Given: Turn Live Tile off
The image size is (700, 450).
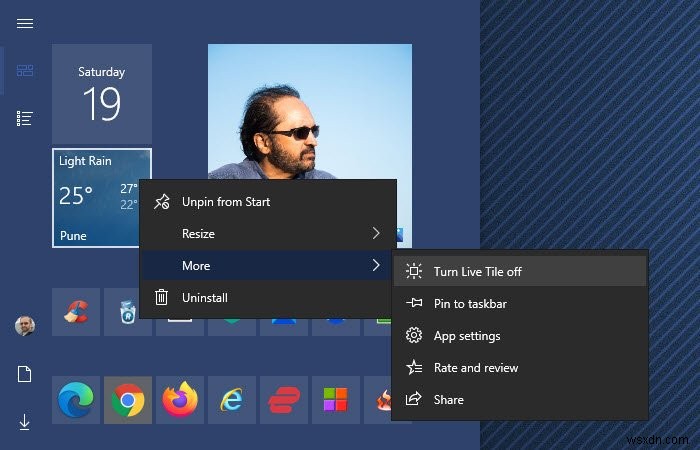Looking at the screenshot, I should [x=520, y=271].
